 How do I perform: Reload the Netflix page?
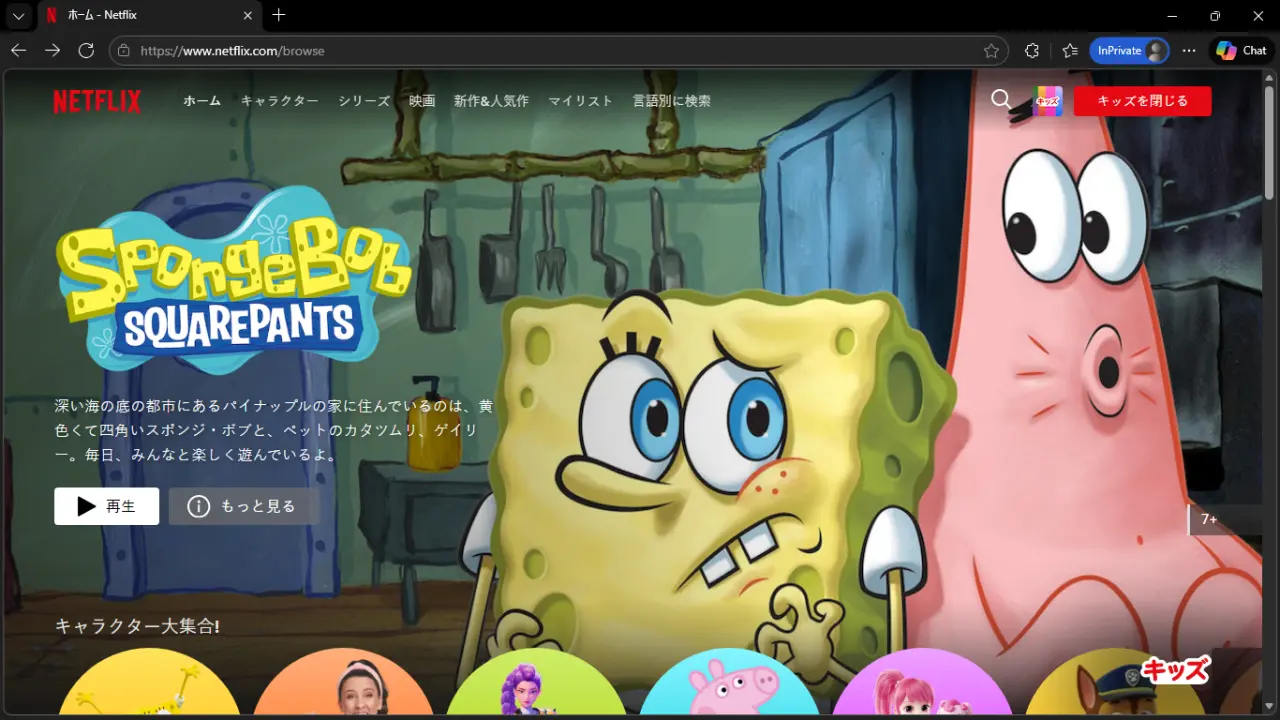[x=86, y=50]
